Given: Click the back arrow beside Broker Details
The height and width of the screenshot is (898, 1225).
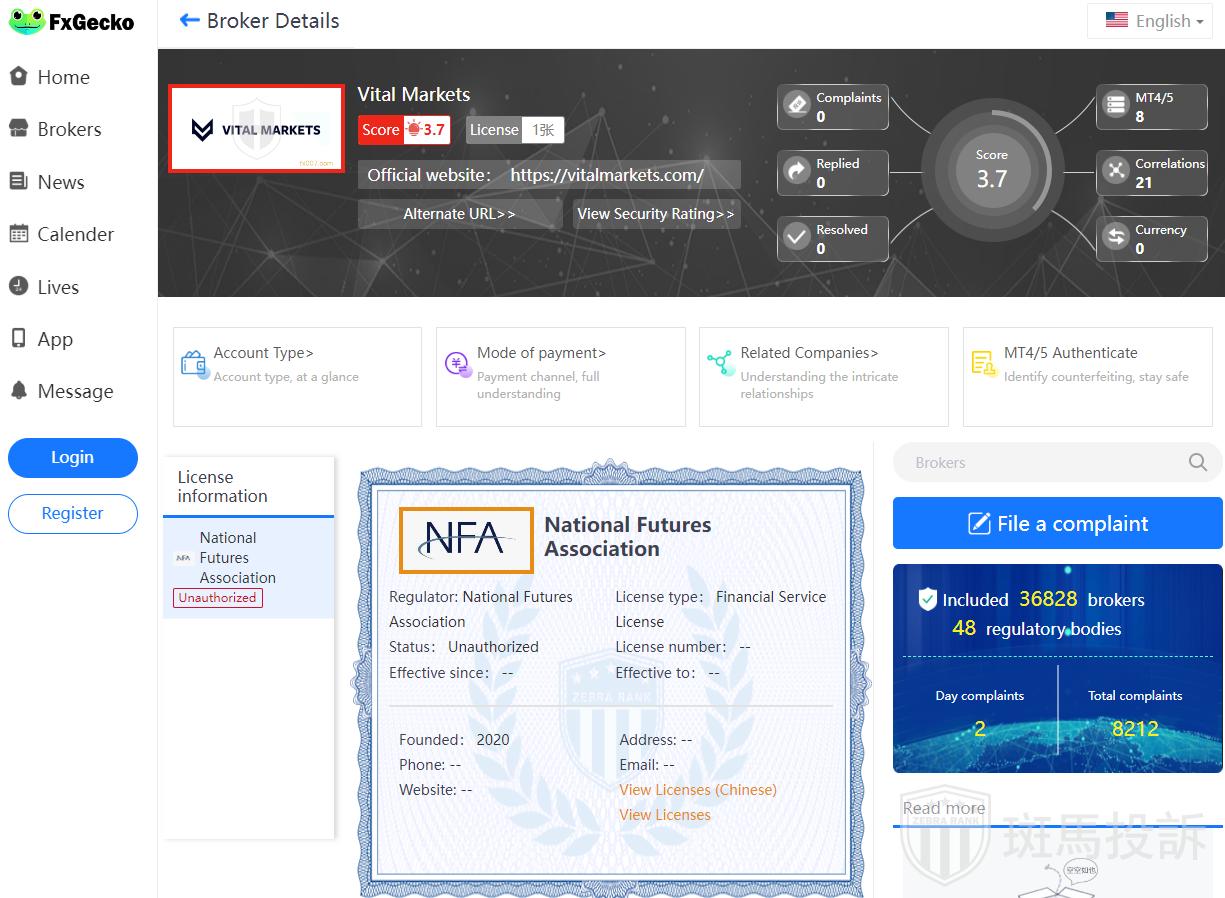Looking at the screenshot, I should coord(189,21).
